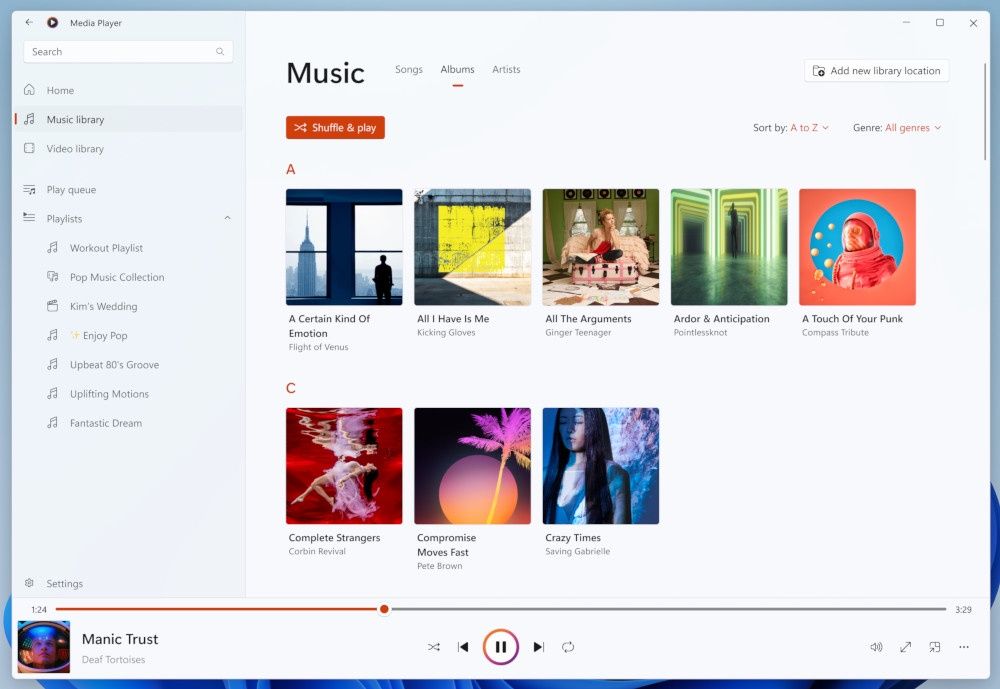The image size is (1000, 689).
Task: Click Manic Trust now-playing artwork
Action: (43, 647)
